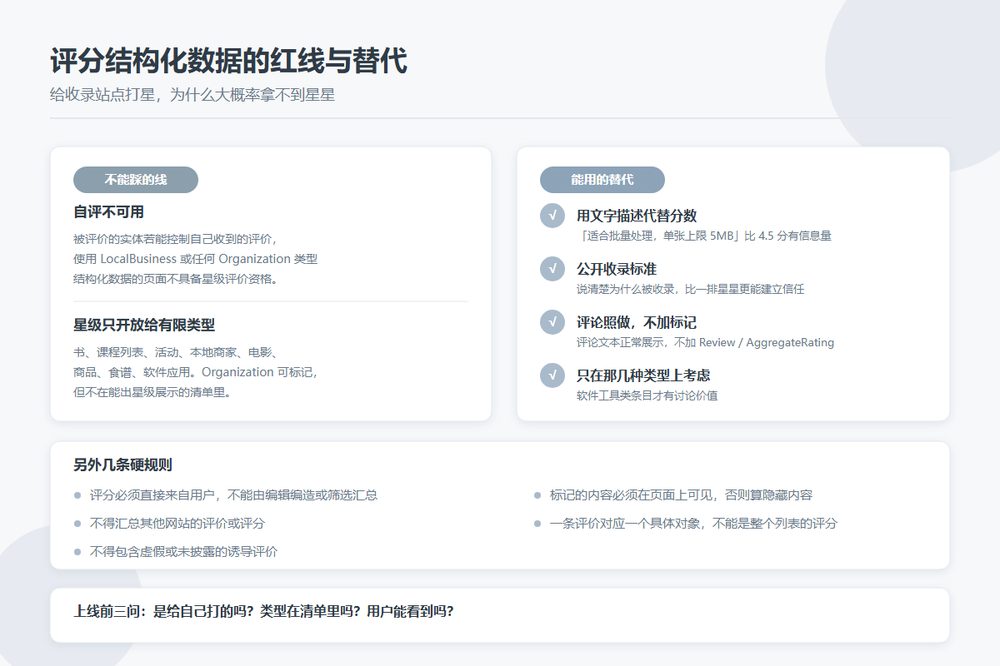Click the heading 只在那几种类型上考虑
This screenshot has height=666, width=1000.
click(643, 375)
